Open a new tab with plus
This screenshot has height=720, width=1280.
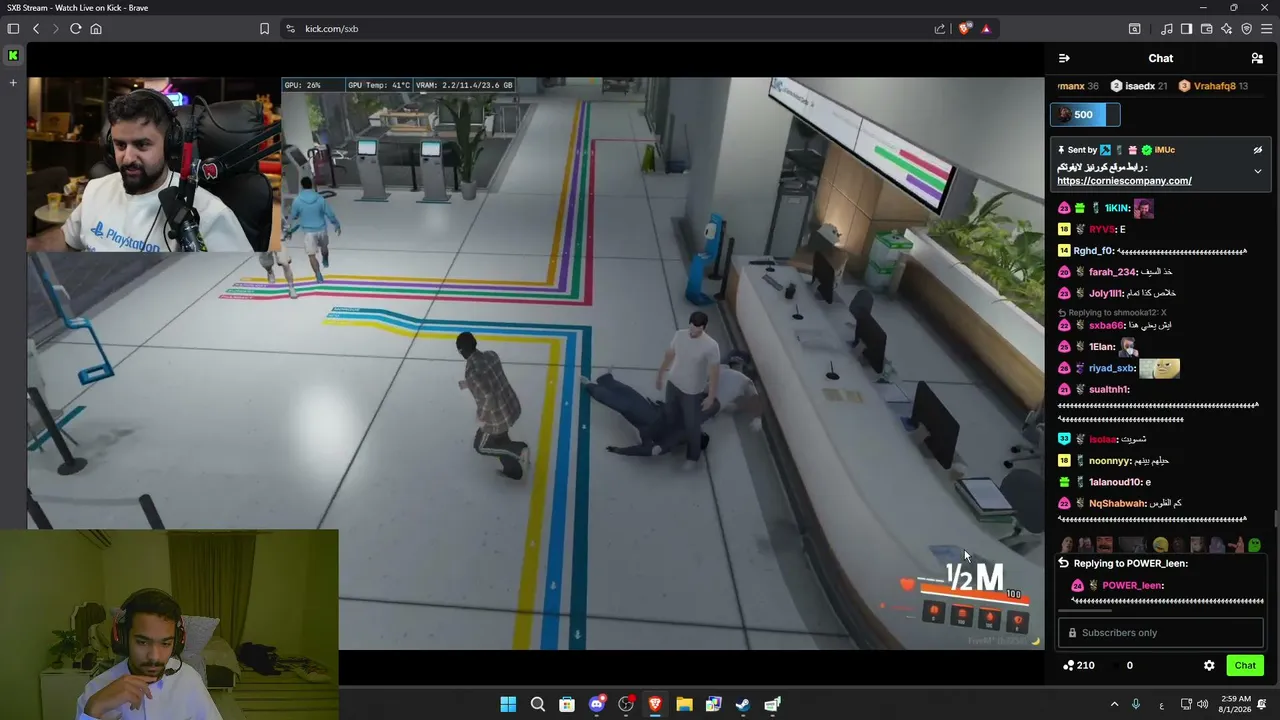[13, 82]
